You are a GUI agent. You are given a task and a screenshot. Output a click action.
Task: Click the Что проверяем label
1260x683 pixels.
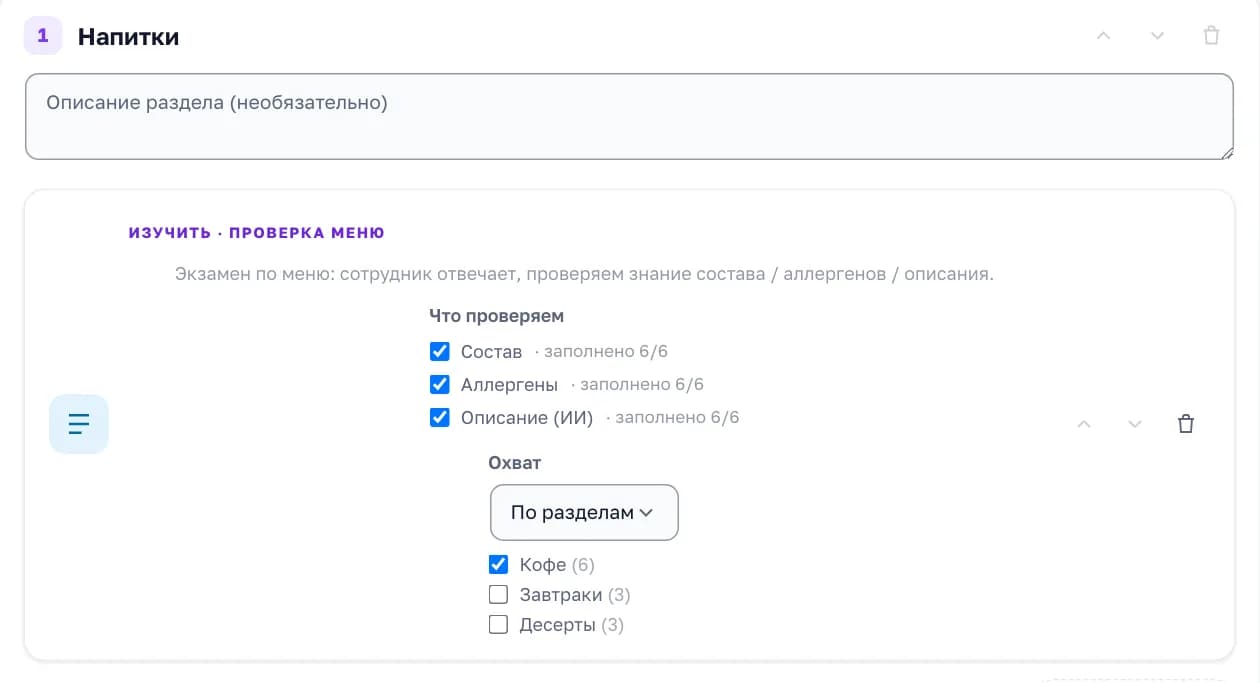click(x=497, y=316)
